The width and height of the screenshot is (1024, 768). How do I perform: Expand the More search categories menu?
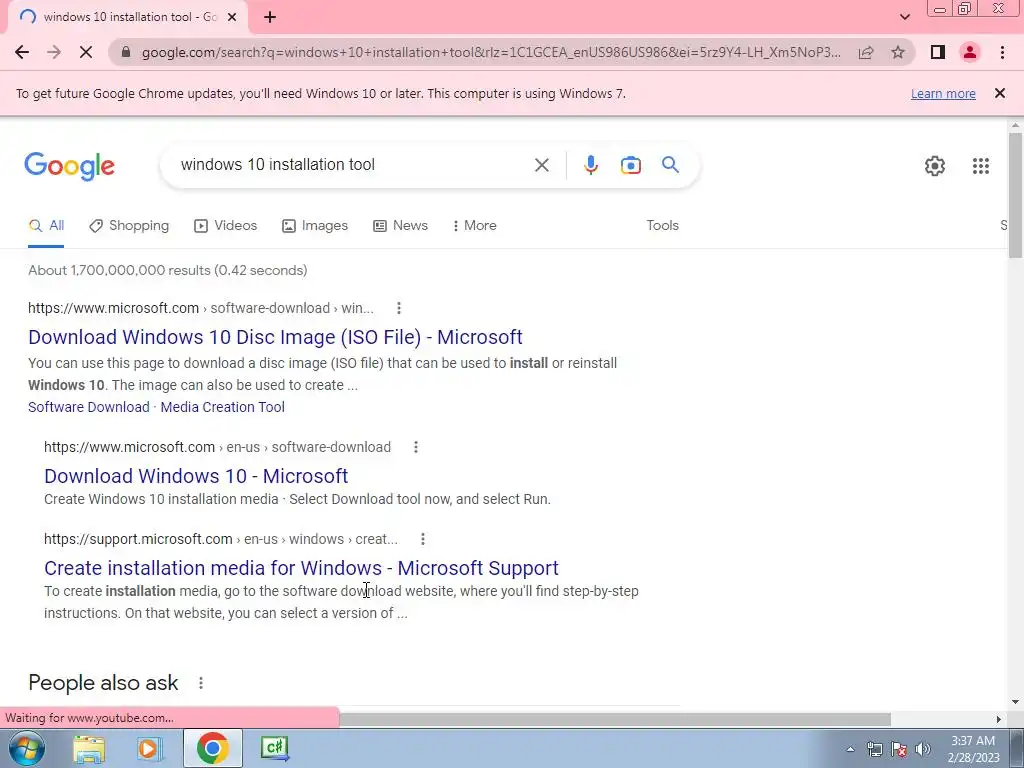(474, 225)
